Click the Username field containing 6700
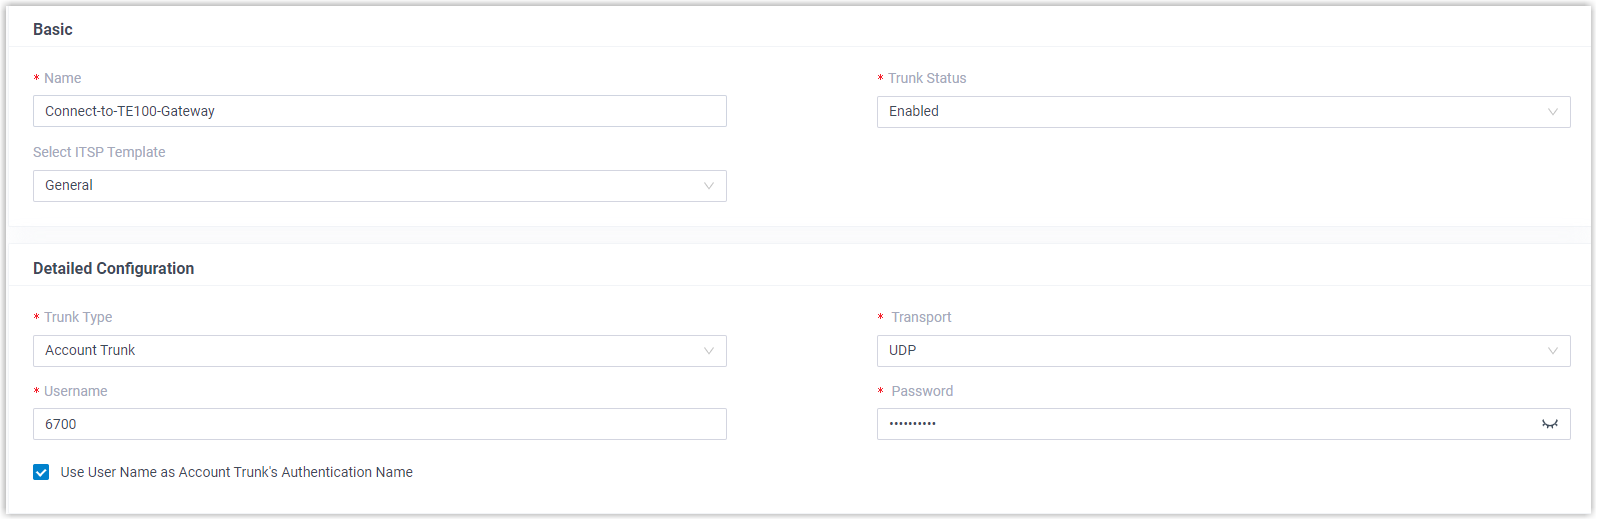This screenshot has width=1597, height=520. [x=380, y=424]
